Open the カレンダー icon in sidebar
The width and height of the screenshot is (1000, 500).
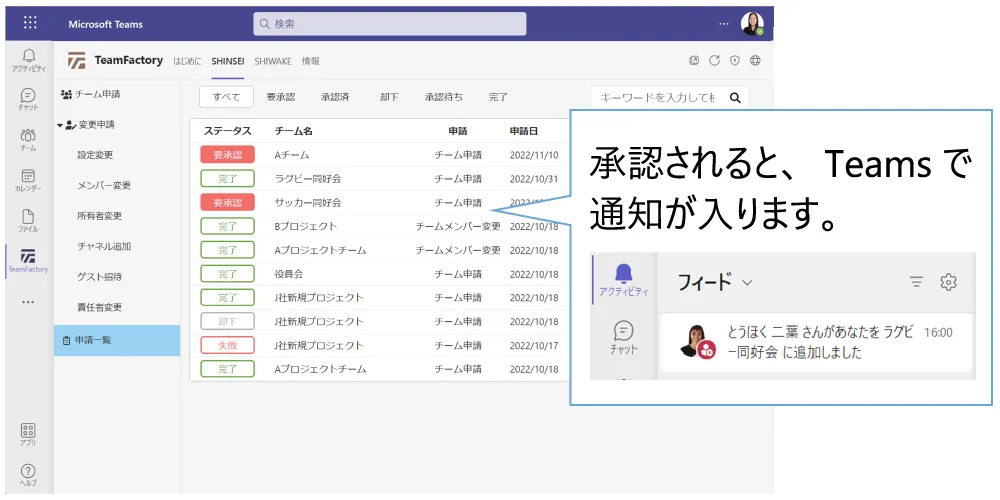(x=28, y=180)
